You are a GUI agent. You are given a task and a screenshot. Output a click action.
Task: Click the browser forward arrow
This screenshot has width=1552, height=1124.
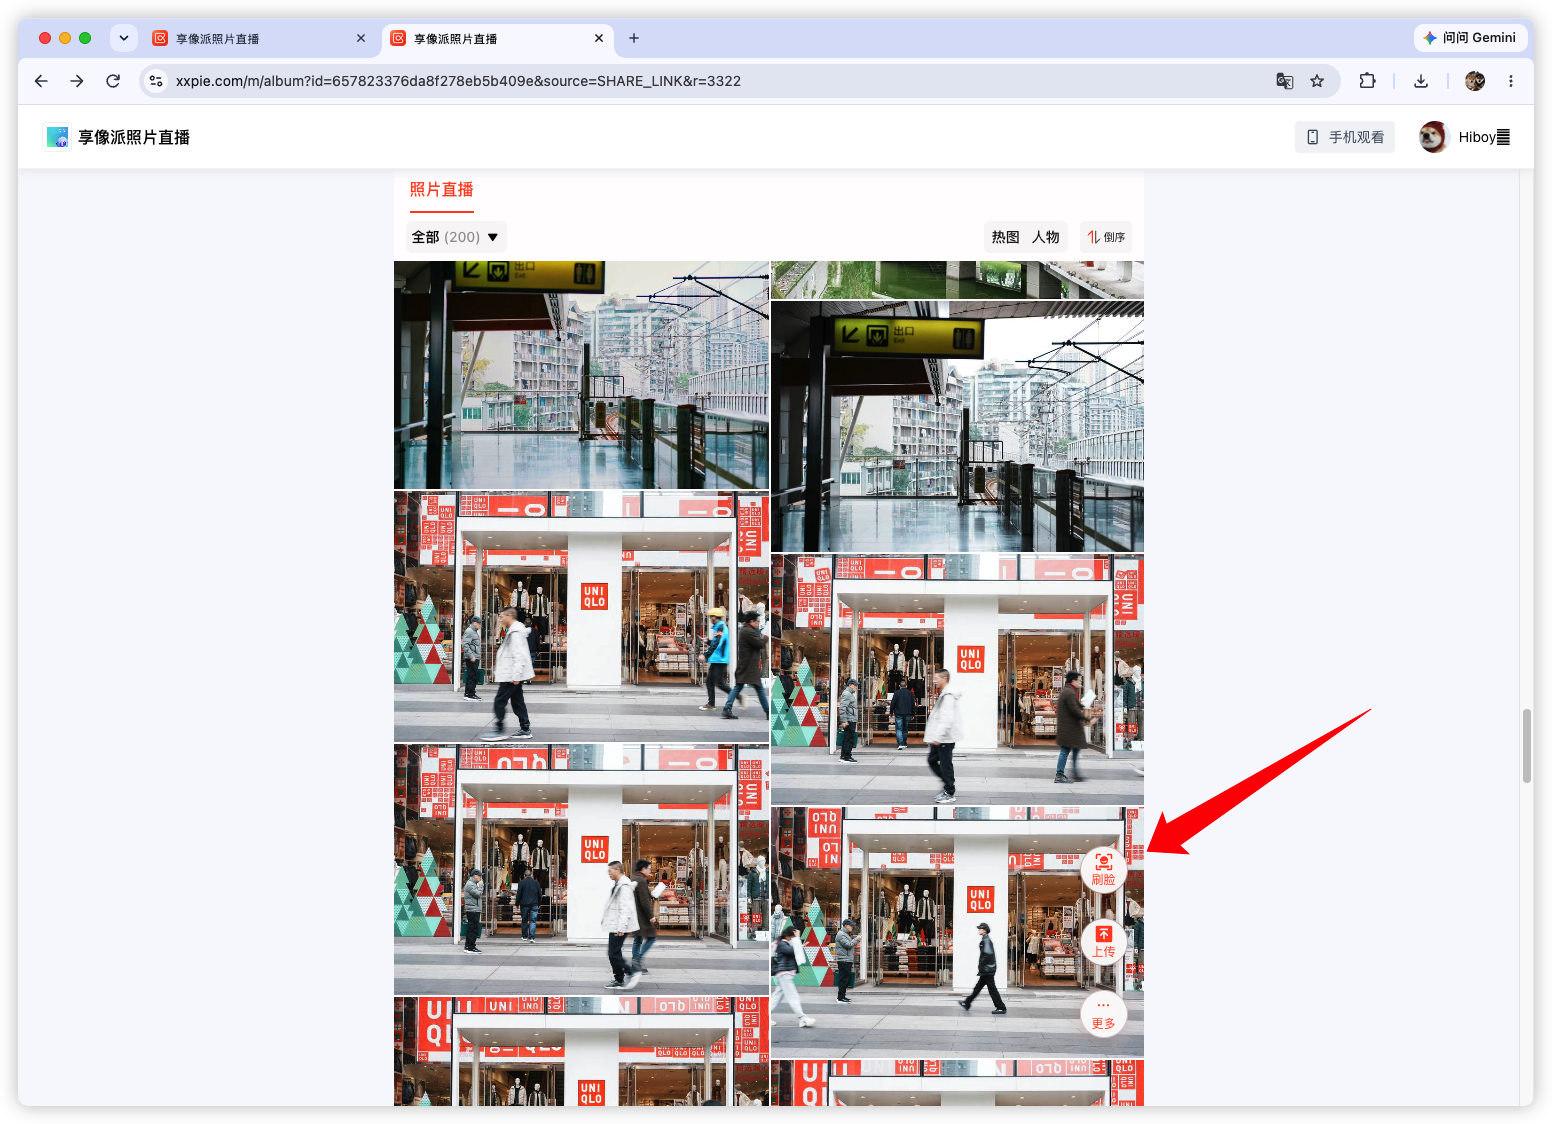[77, 81]
